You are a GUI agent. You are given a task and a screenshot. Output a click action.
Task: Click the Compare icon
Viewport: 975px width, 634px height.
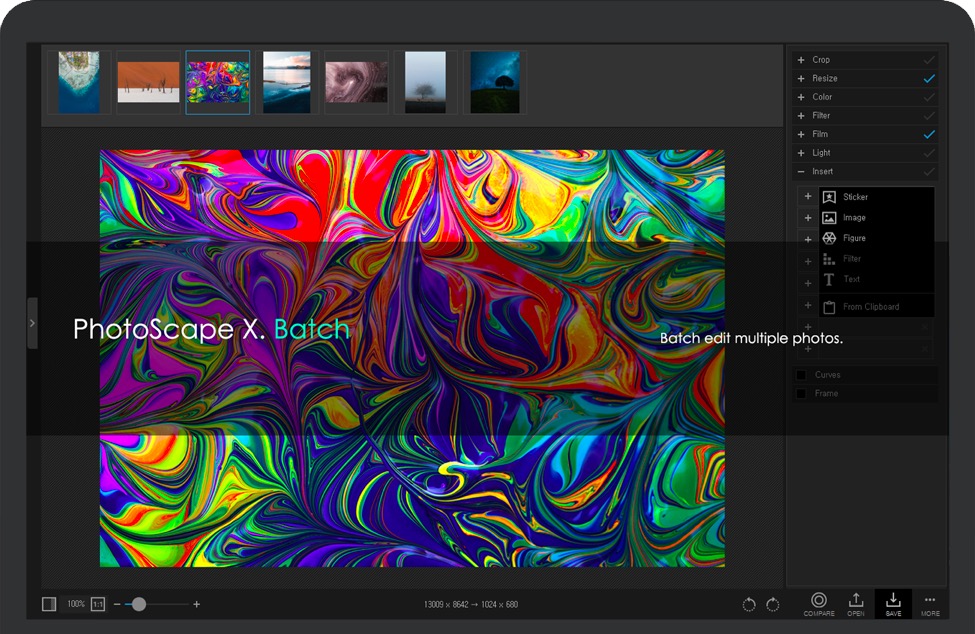[818, 602]
